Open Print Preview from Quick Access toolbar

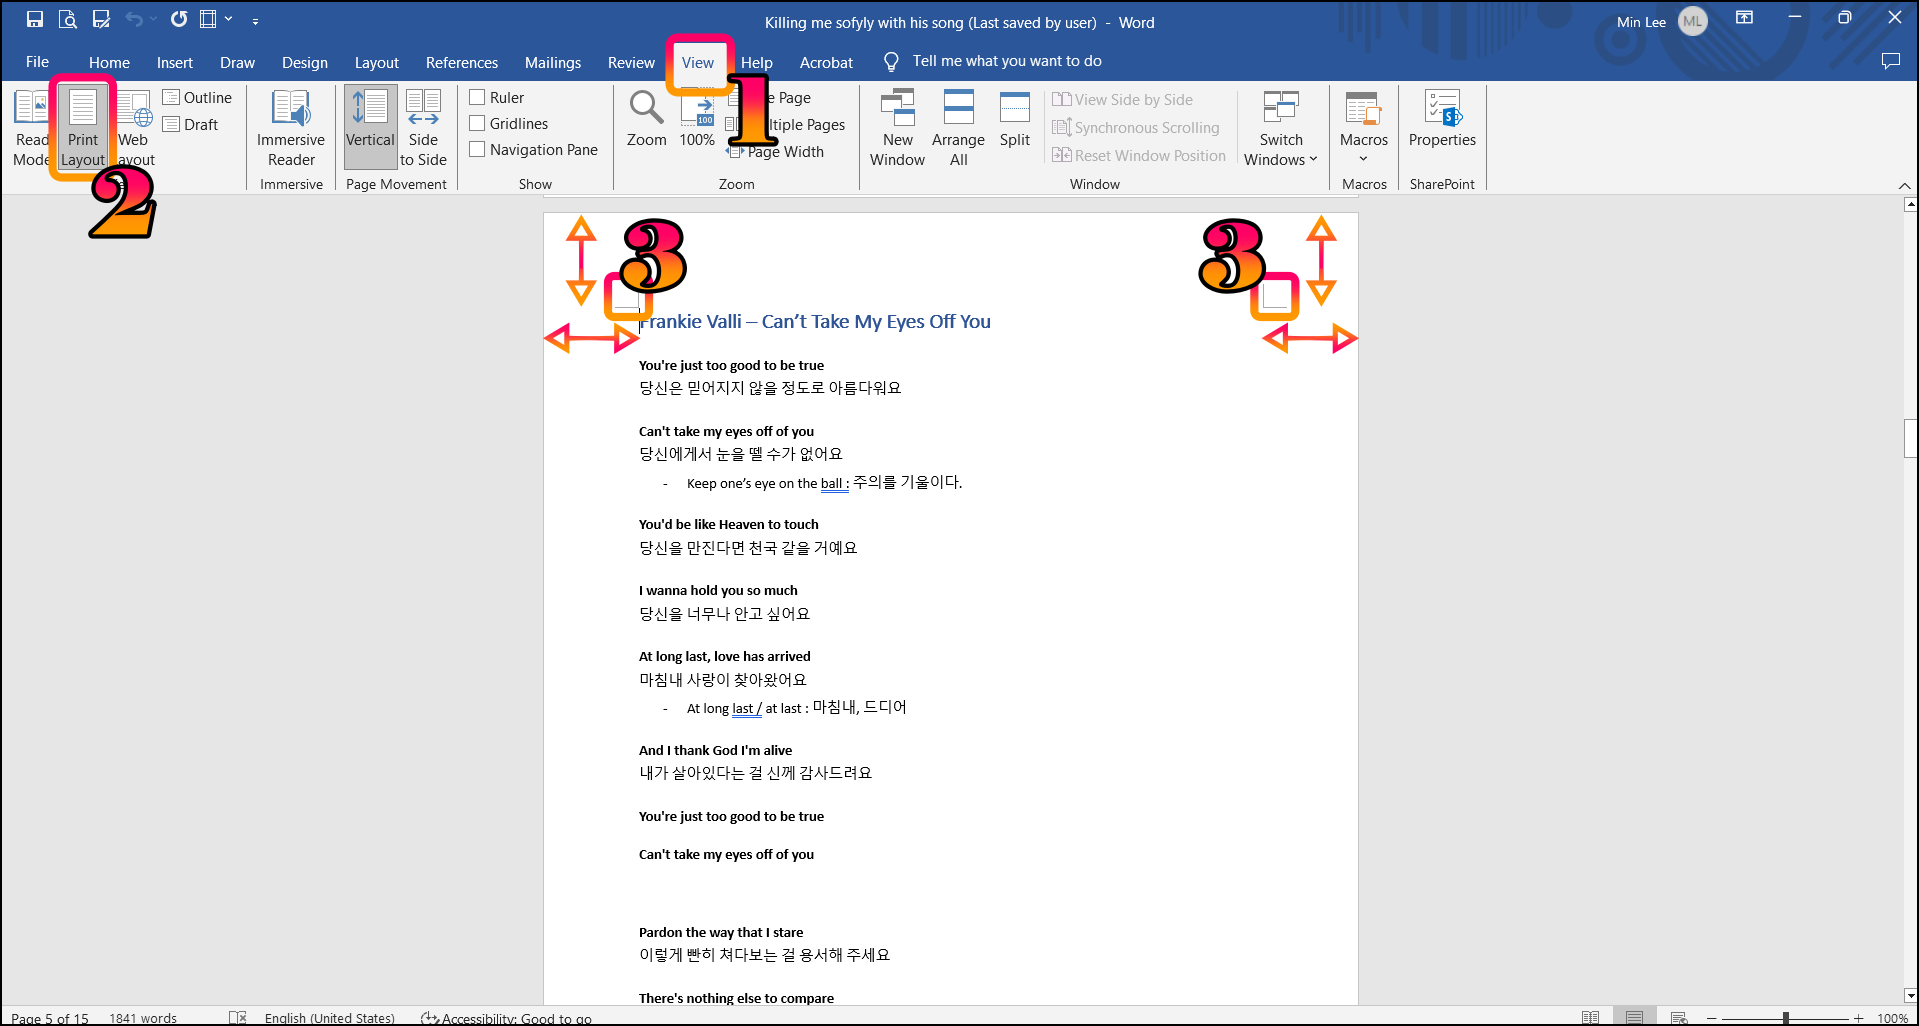(x=68, y=19)
